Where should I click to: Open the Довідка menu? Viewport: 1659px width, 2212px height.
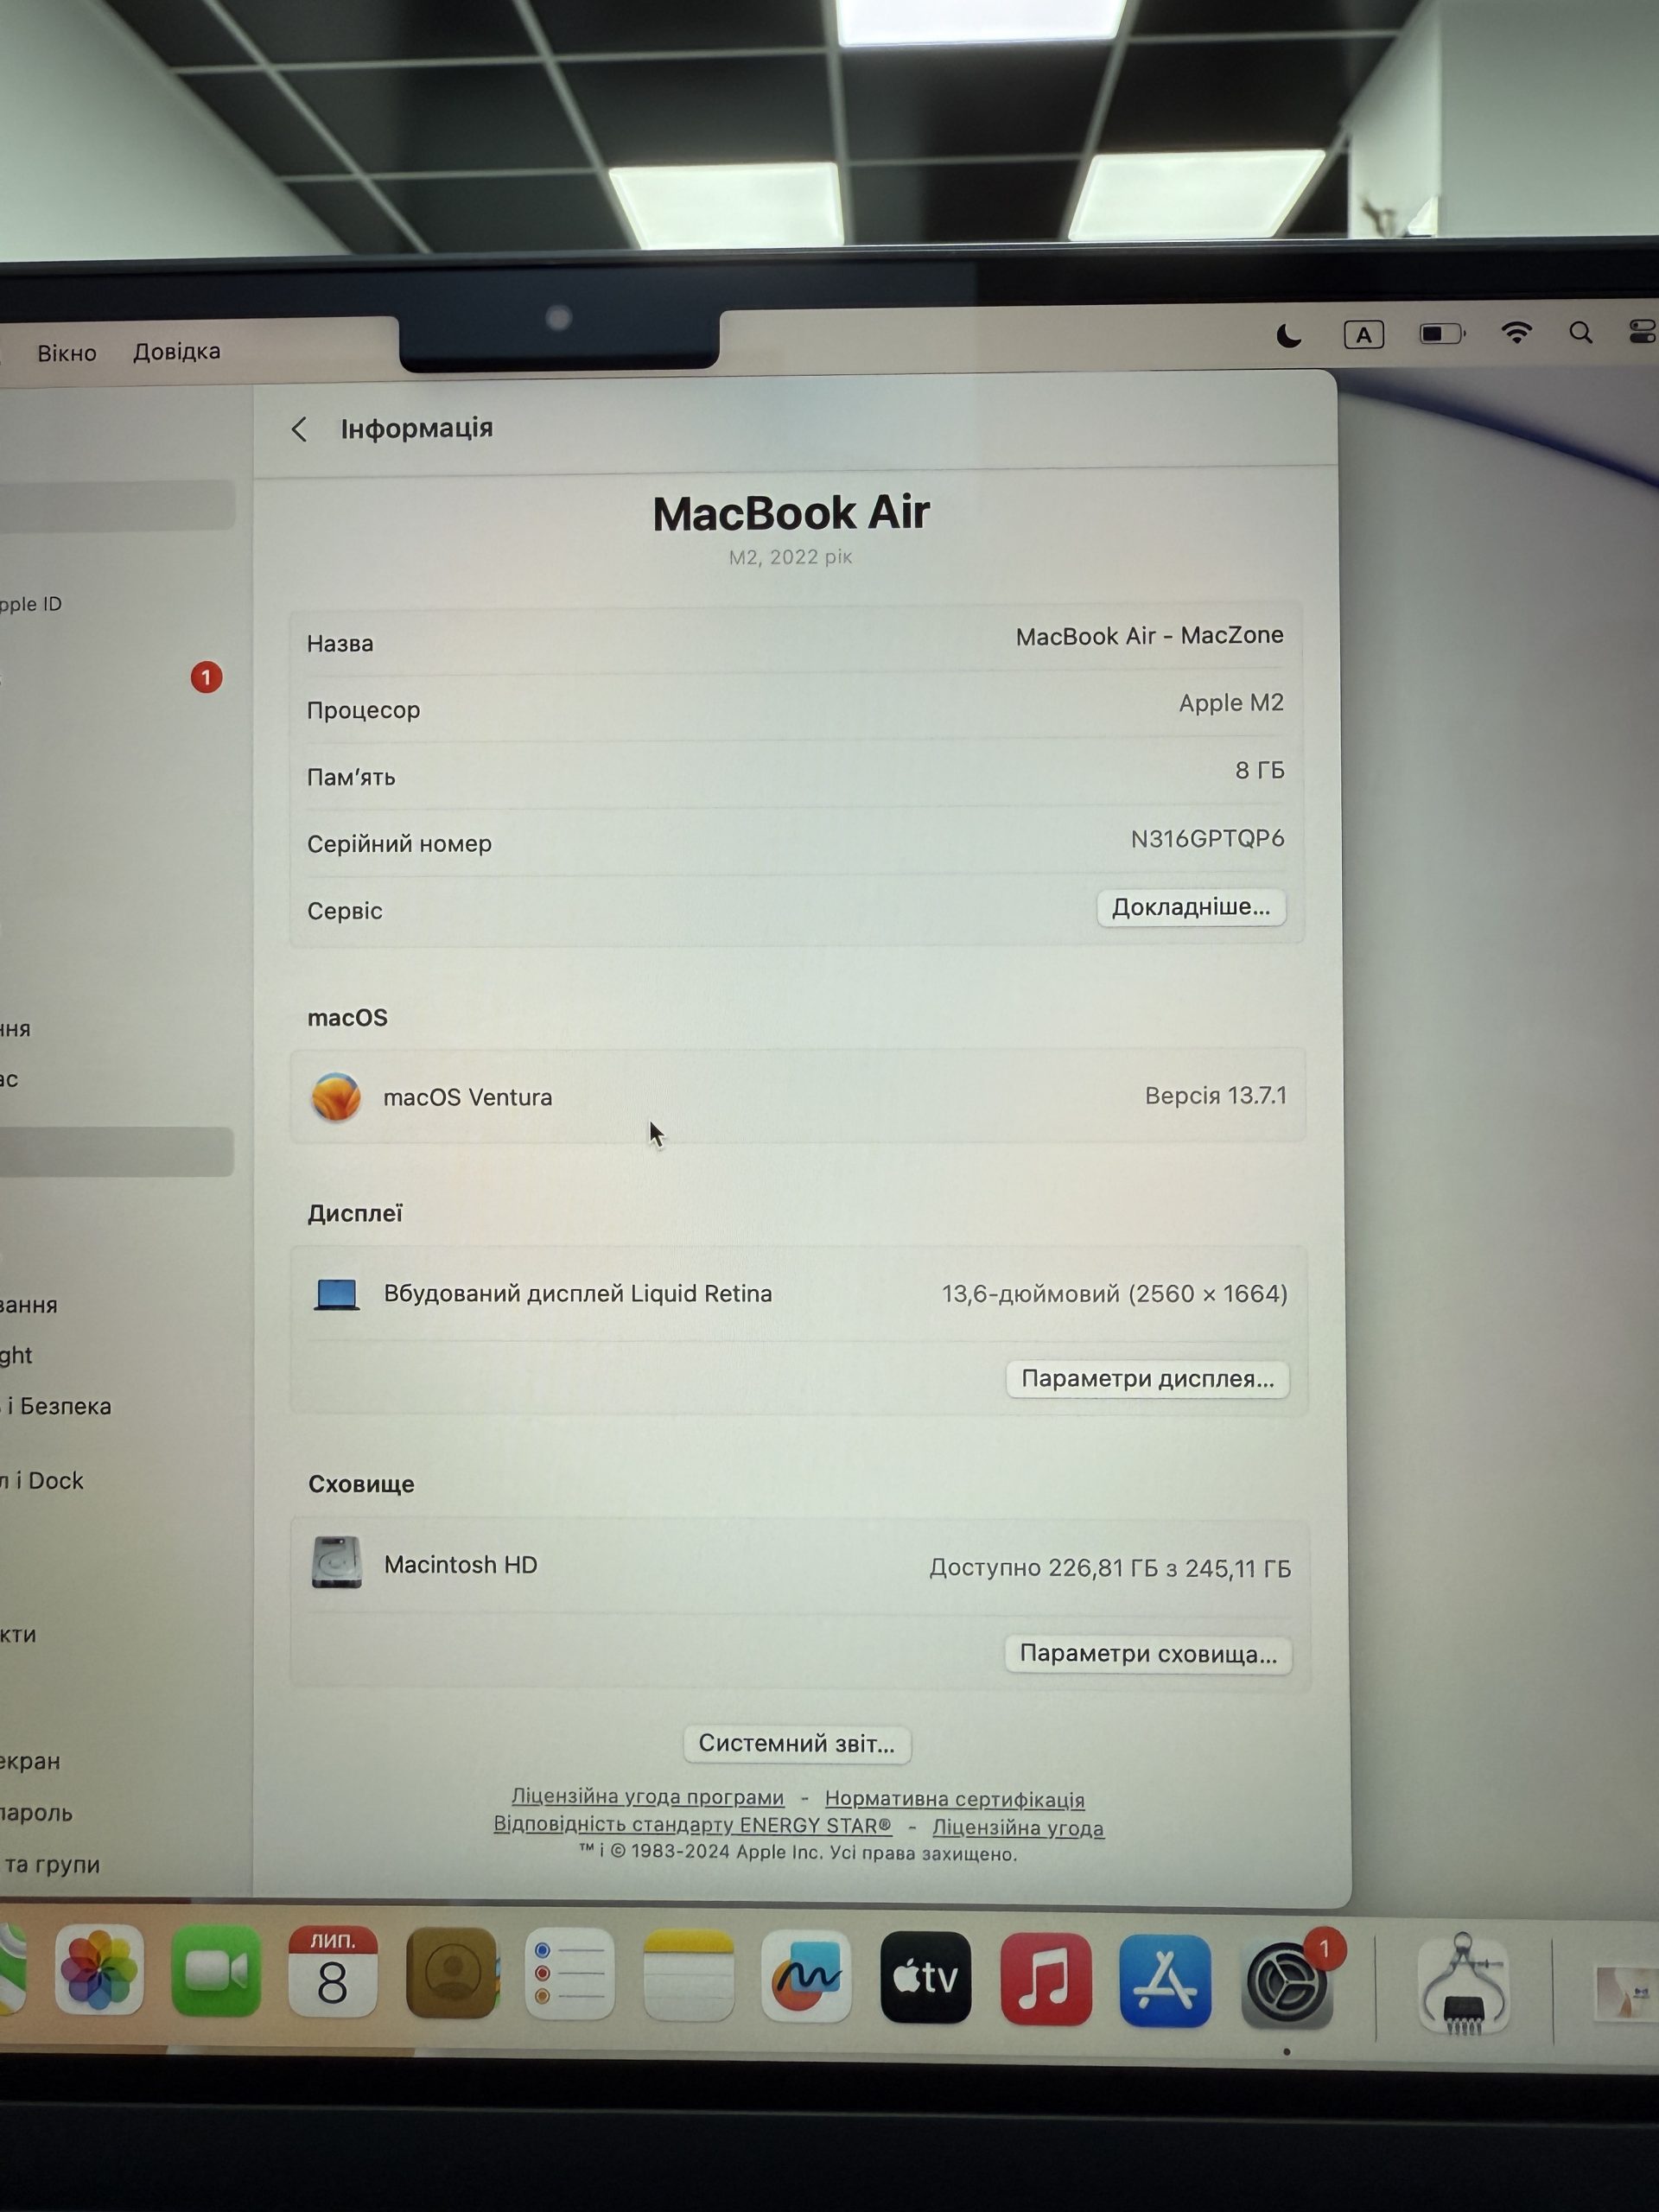point(177,352)
